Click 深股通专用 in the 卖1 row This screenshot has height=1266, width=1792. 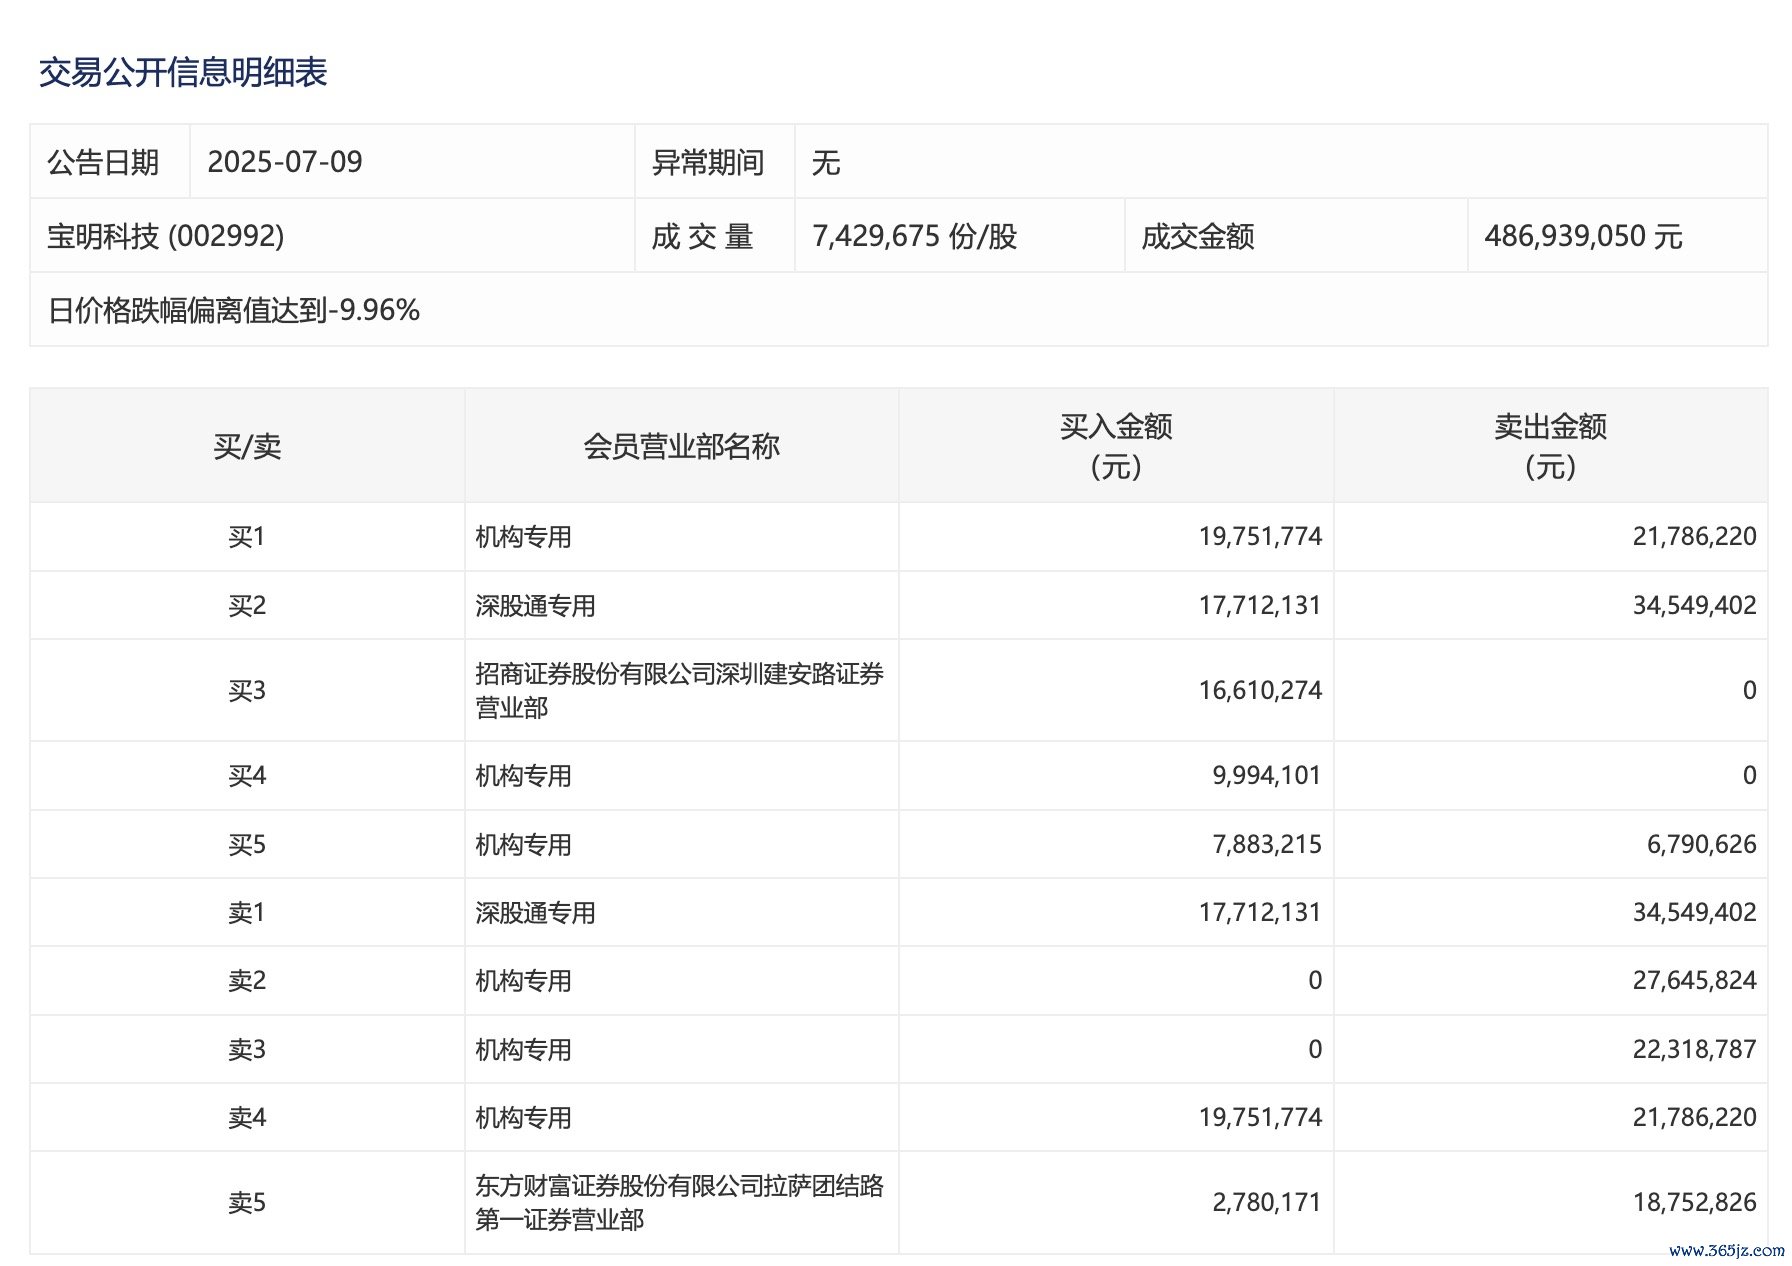coord(535,913)
